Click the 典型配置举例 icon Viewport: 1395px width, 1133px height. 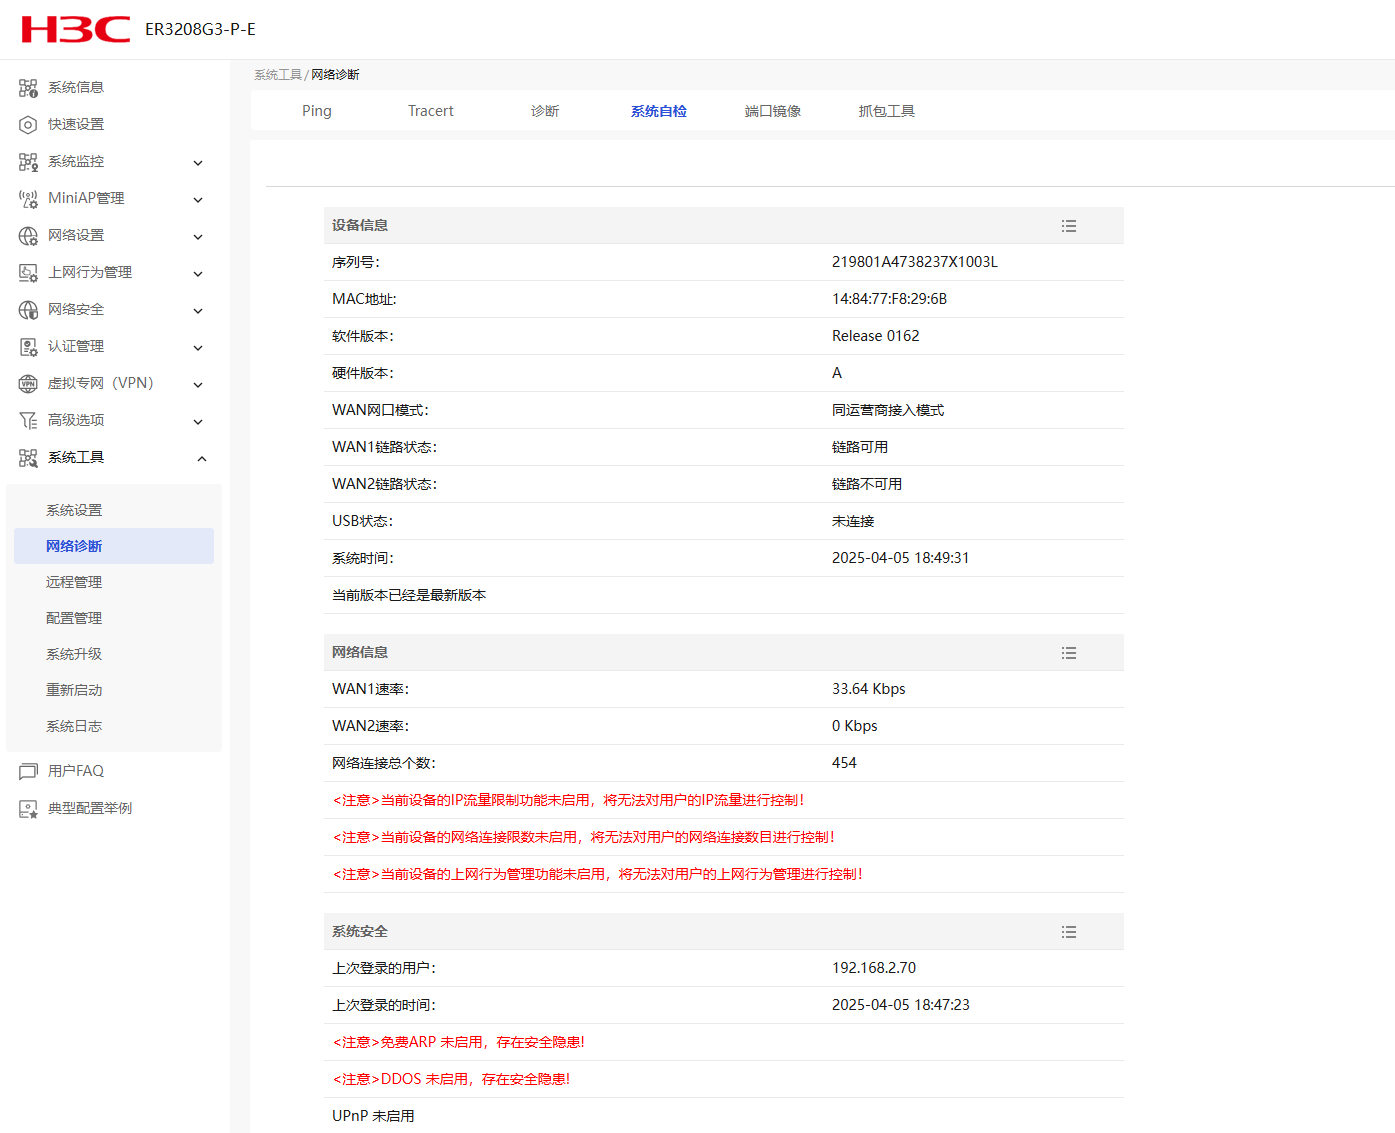pyautogui.click(x=28, y=809)
